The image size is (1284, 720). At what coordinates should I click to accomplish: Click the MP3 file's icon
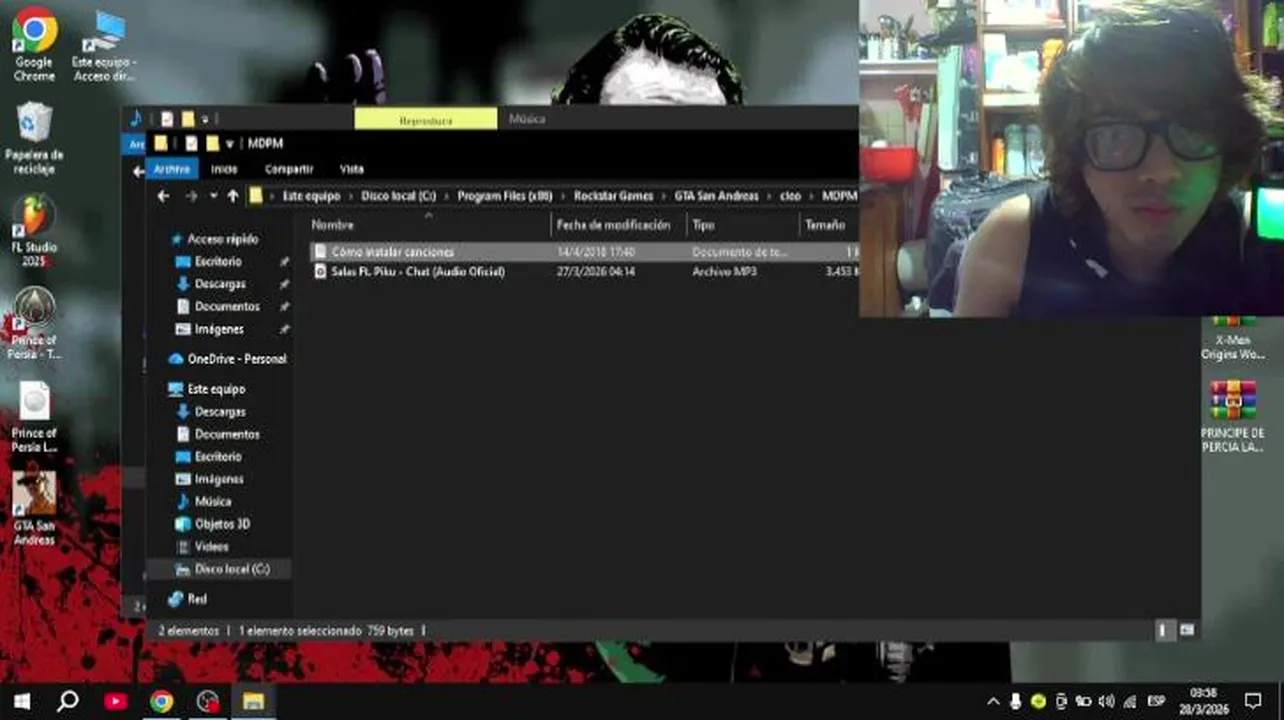(320, 272)
